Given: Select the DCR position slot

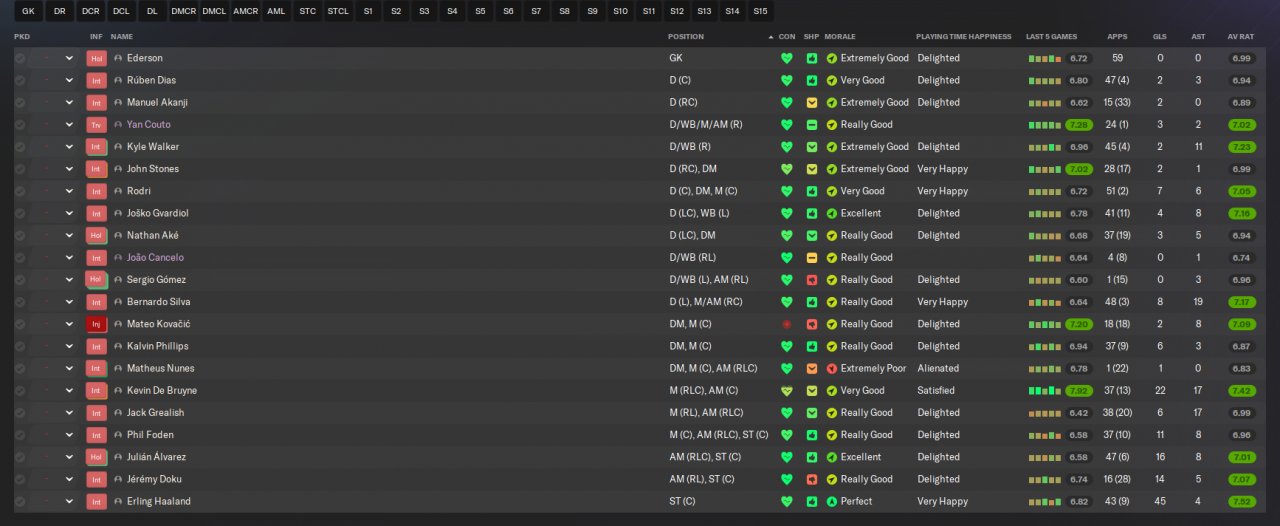Looking at the screenshot, I should [x=91, y=11].
